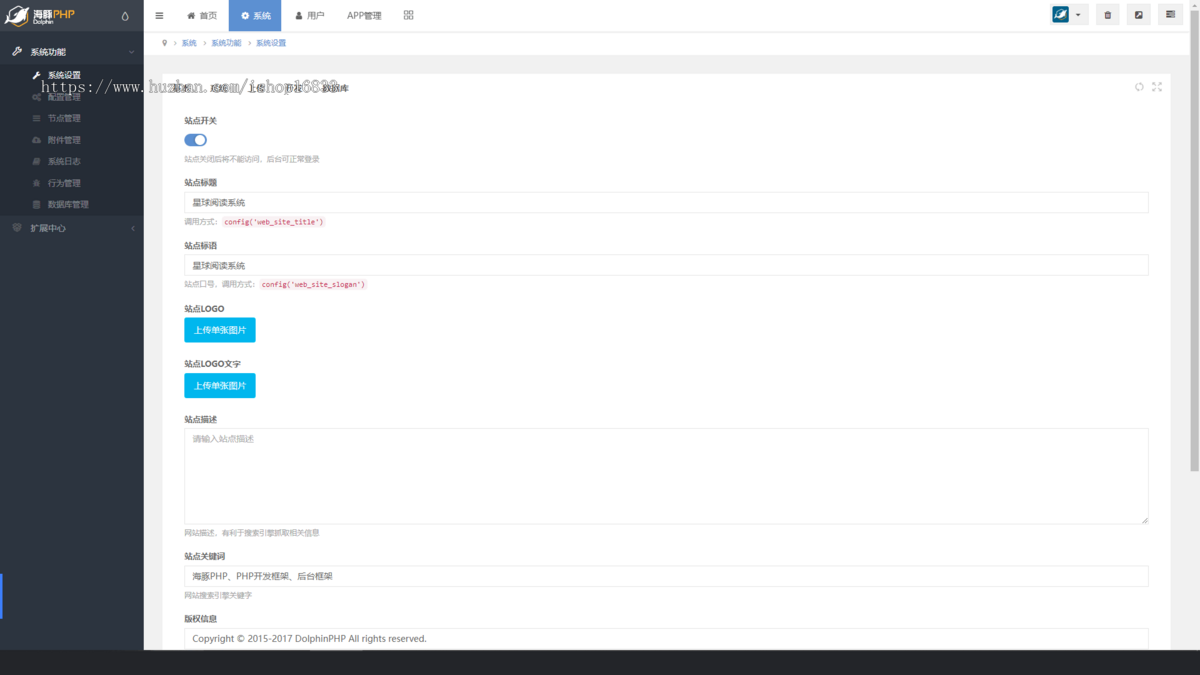Viewport: 1200px width, 675px height.
Task: Click the 站点标题 input field
Action: (666, 202)
